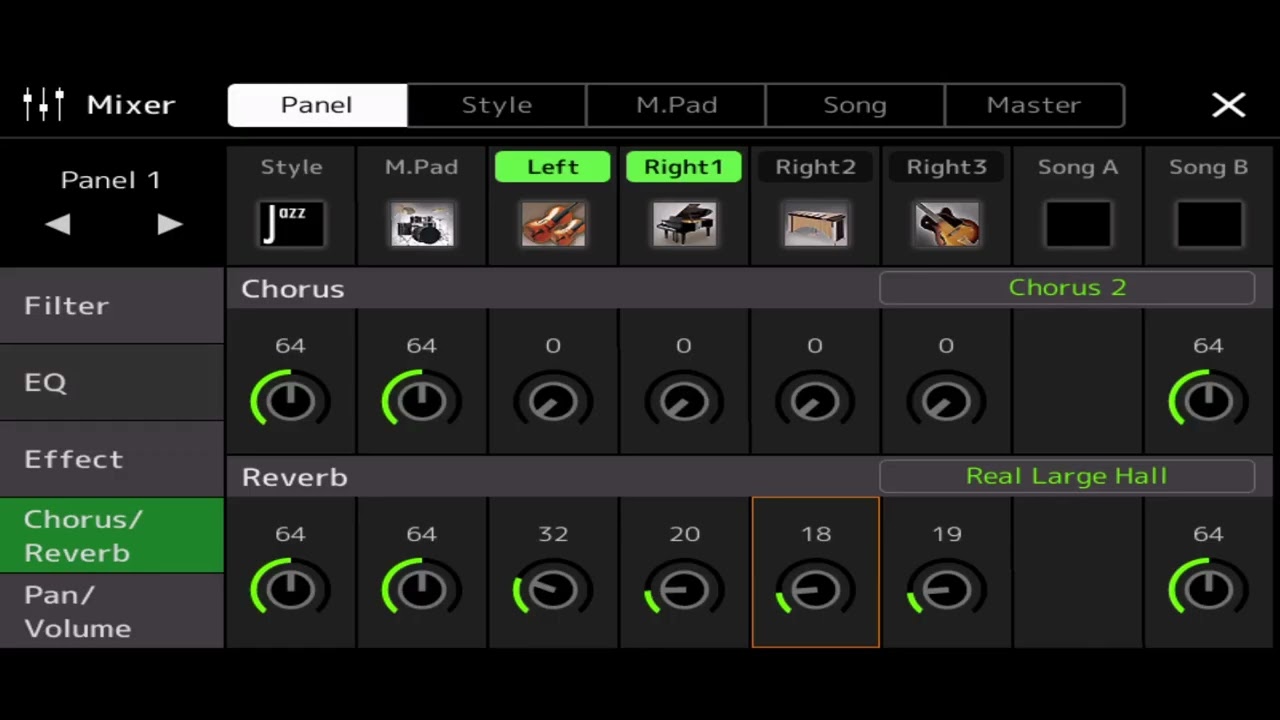Toggle the Right1 part on/off

[x=684, y=167]
